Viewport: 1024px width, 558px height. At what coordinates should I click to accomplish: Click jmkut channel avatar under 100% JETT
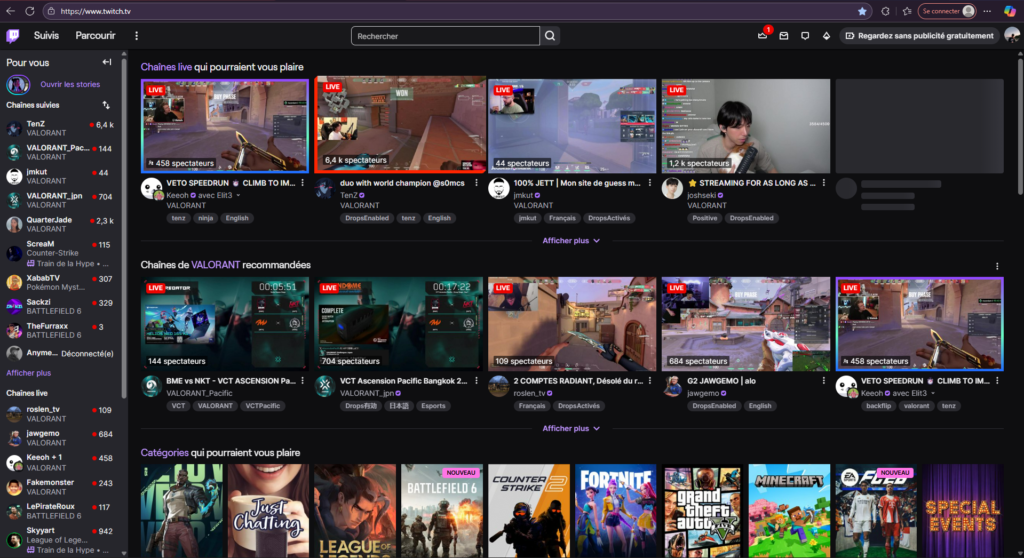click(x=499, y=189)
